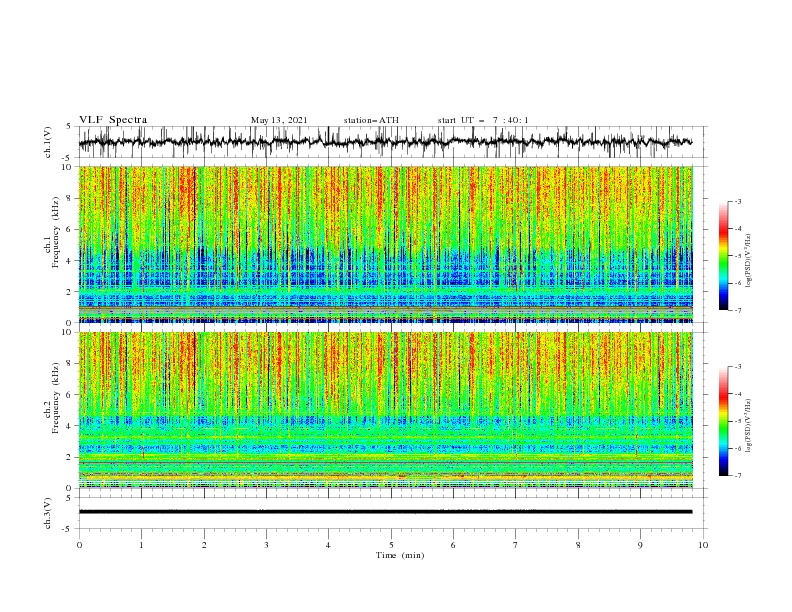The image size is (792, 612).
Task: Click time axis tick label "6"
Action: click(x=453, y=545)
